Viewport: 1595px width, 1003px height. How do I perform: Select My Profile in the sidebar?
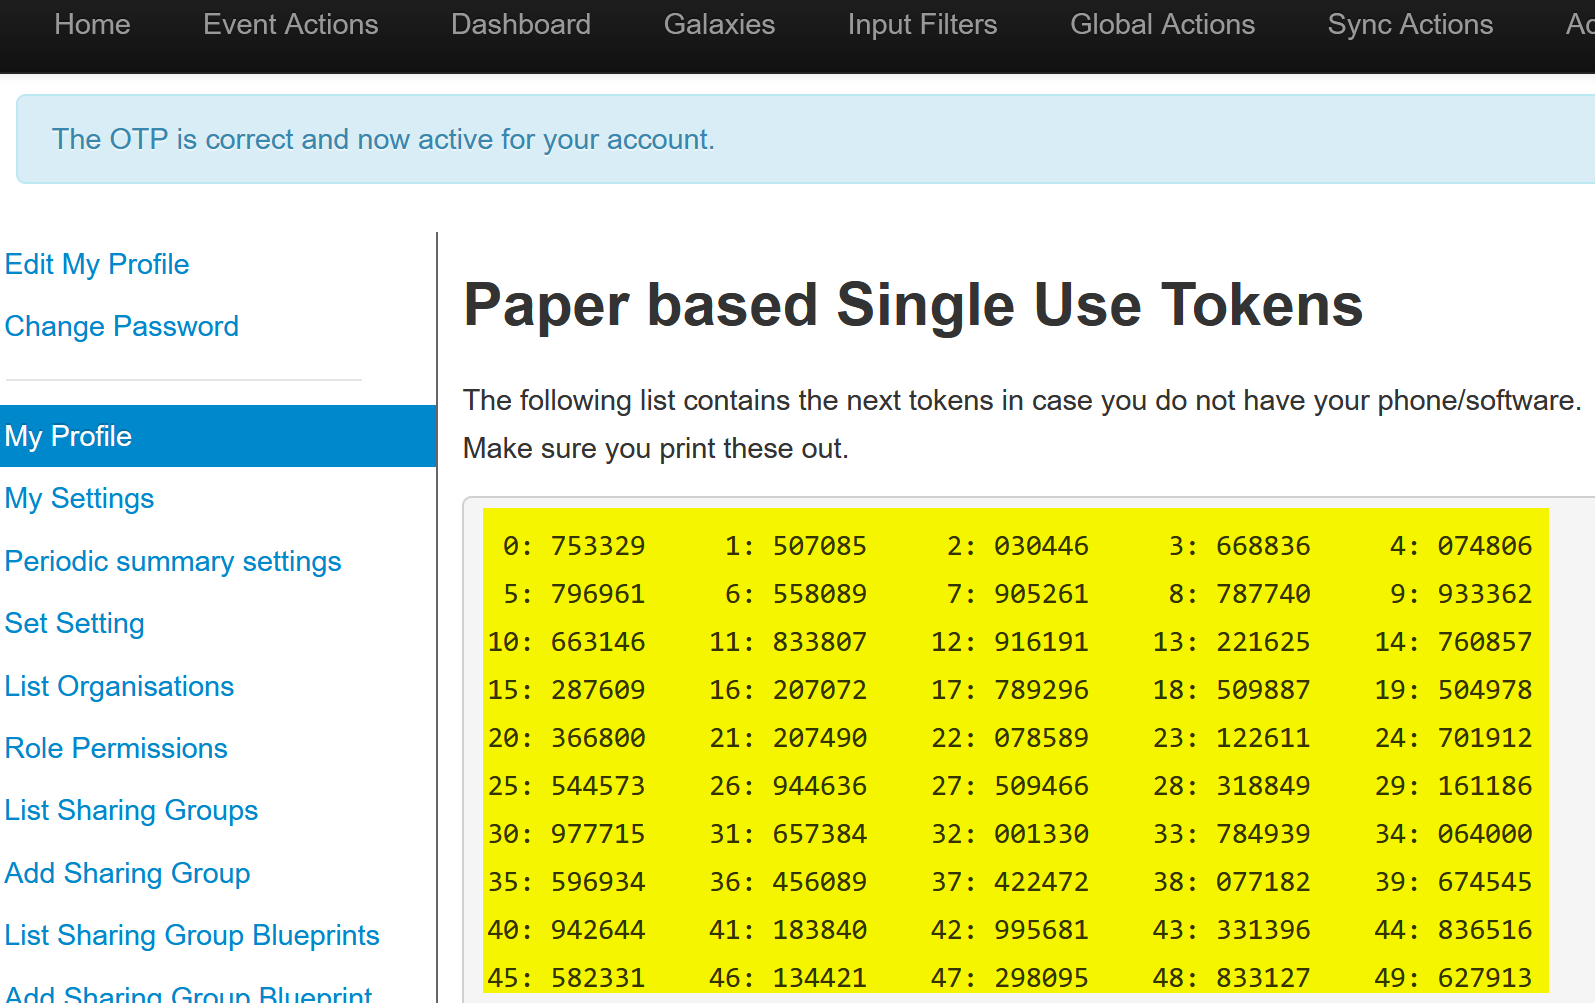218,436
